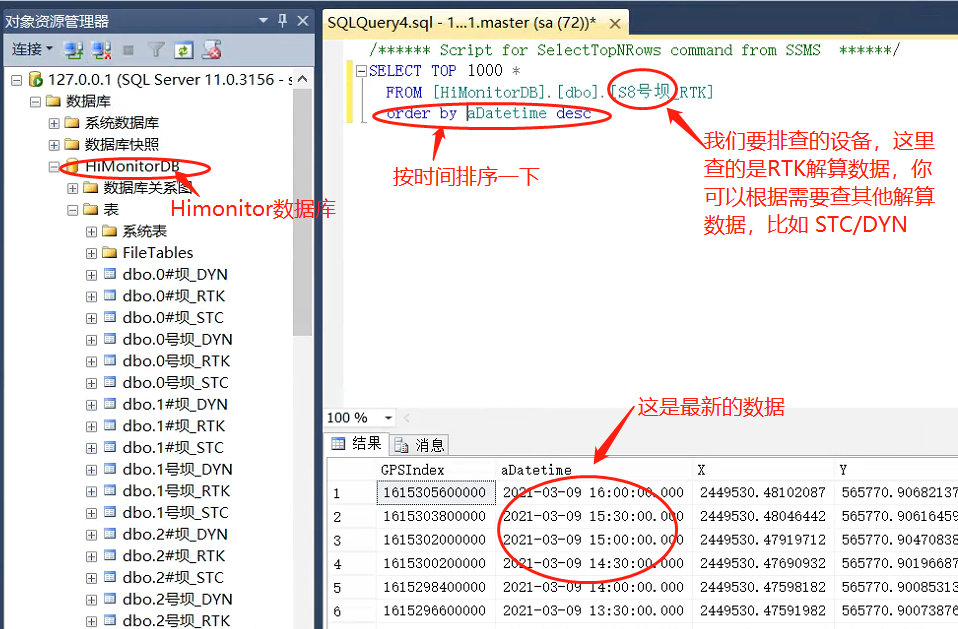Collapse the HiMonitorDB database node
Screen dimensions: 958x629
(x=54, y=166)
